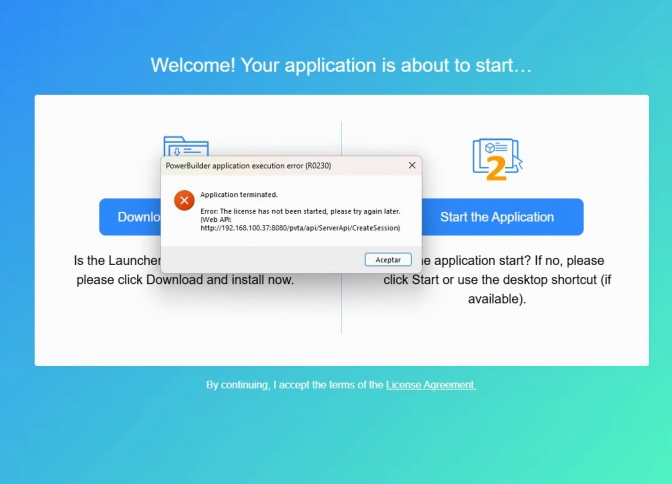Click the '(Web API:' label line in dialog
This screenshot has height=484, width=672.
(x=218, y=220)
